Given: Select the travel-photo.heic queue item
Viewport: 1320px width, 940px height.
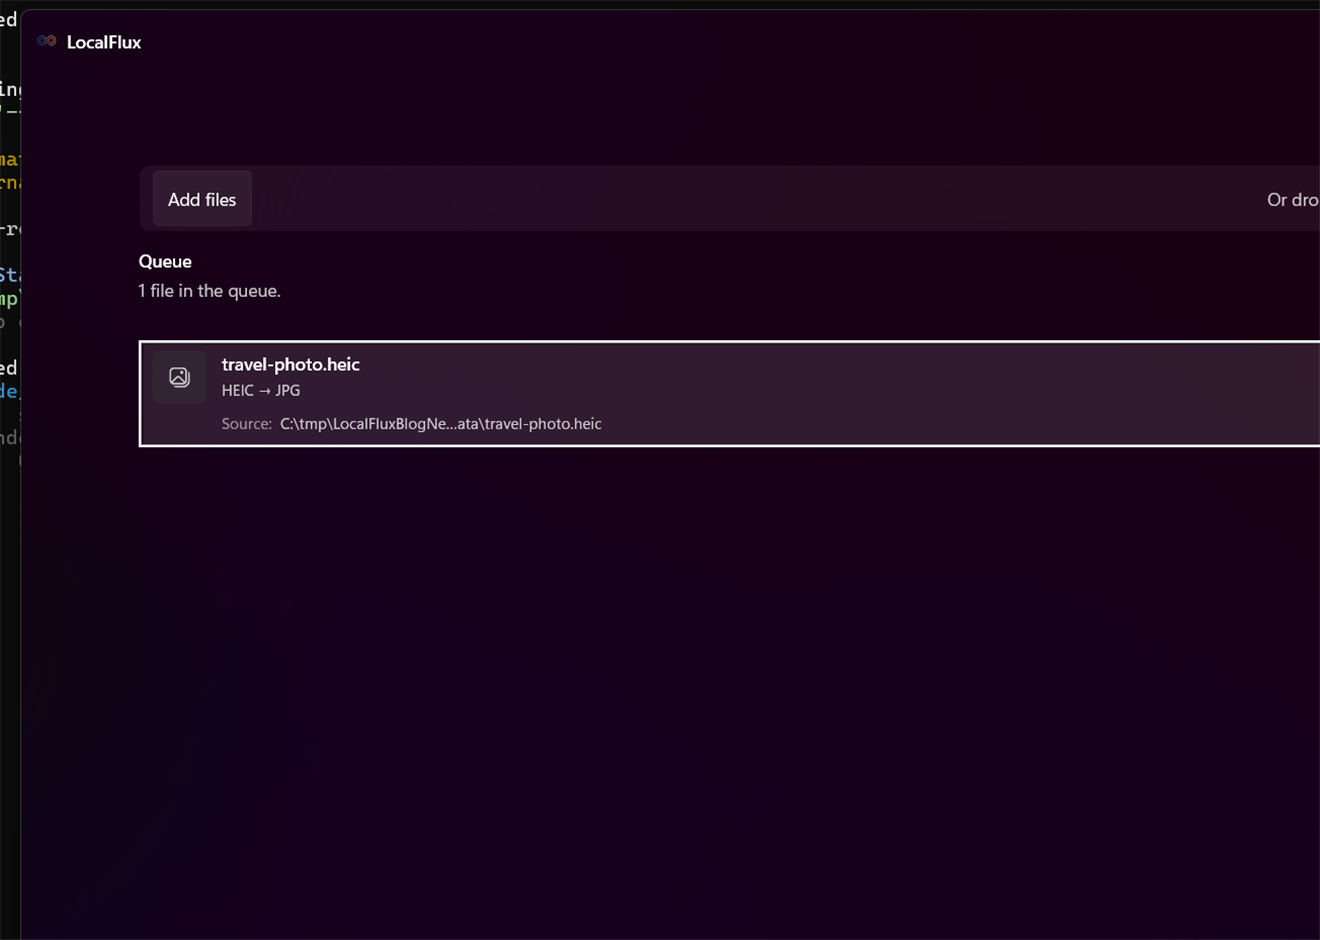Looking at the screenshot, I should click(730, 394).
